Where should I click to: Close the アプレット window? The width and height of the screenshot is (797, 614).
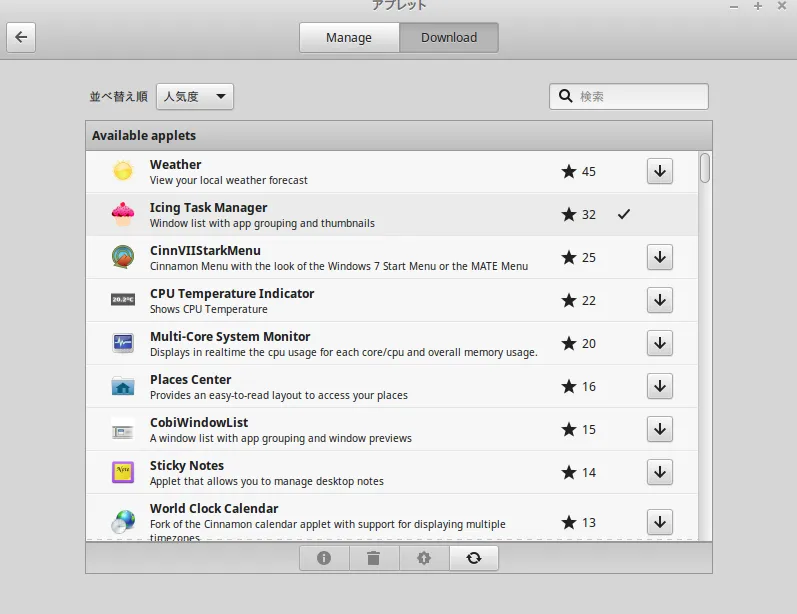coord(782,6)
